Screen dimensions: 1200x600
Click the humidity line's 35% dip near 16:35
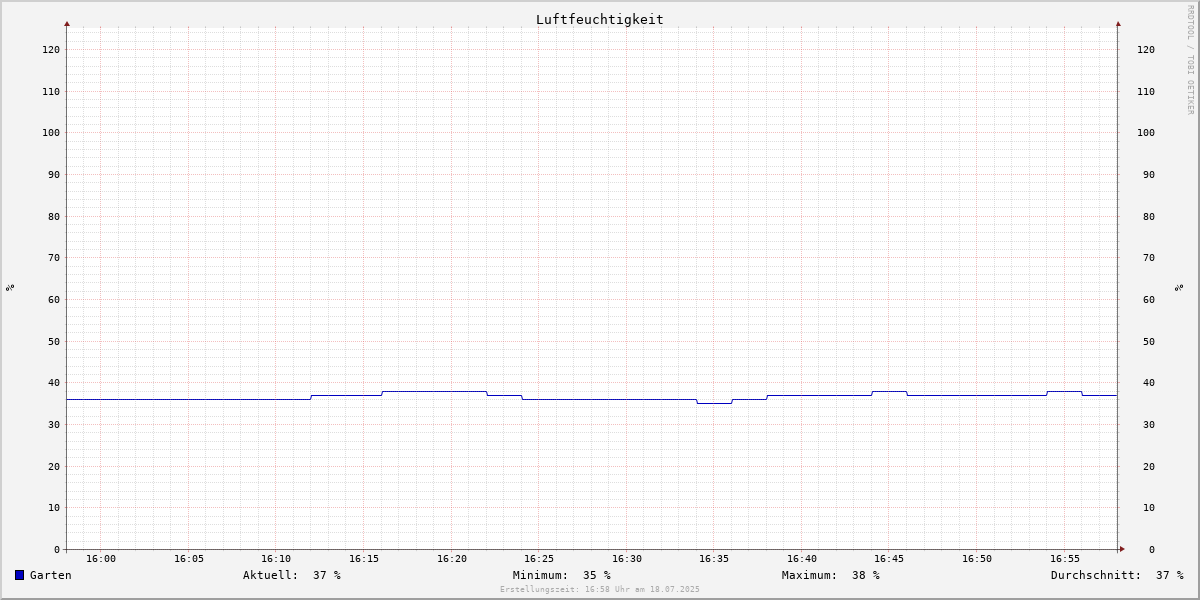tap(714, 403)
